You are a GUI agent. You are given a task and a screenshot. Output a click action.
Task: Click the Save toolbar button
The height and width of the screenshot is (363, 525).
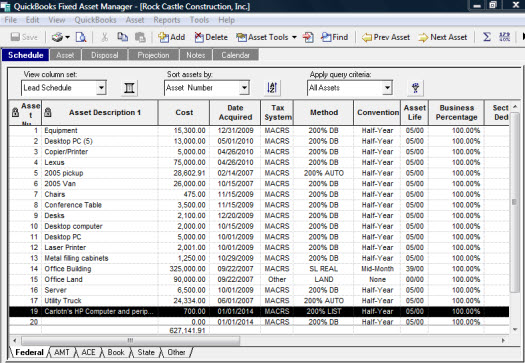click(24, 37)
